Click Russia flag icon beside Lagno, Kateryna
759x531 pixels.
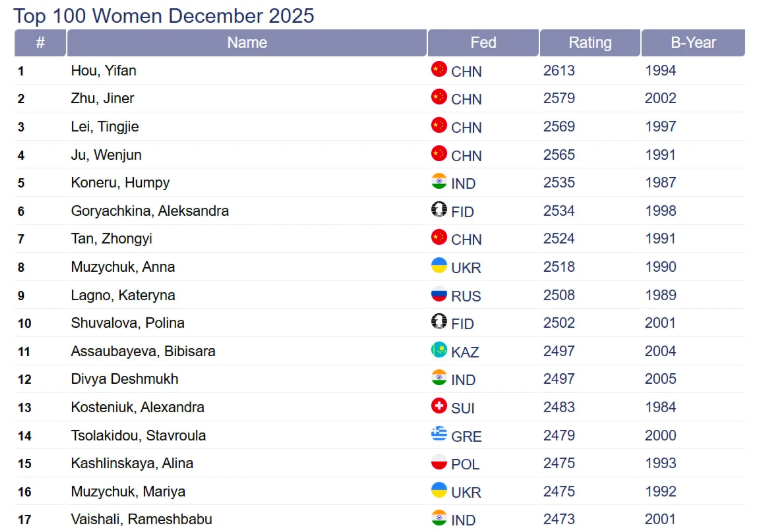pyautogui.click(x=438, y=294)
